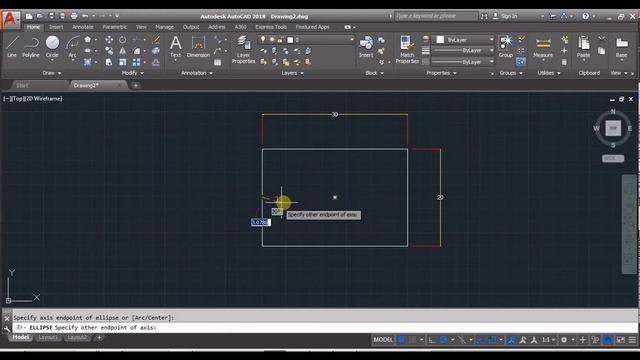This screenshot has width=640, height=360.
Task: Open the Manage ribbon tab
Action: pos(164,27)
